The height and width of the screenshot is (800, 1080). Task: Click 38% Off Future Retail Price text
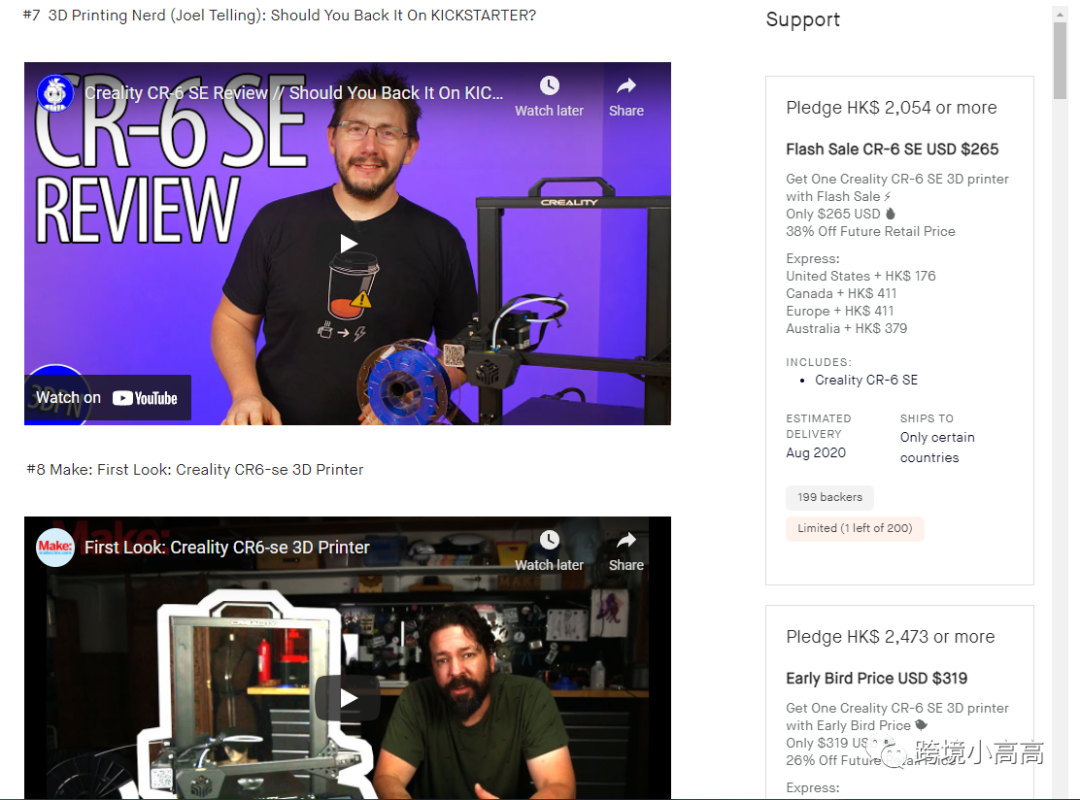tap(870, 232)
